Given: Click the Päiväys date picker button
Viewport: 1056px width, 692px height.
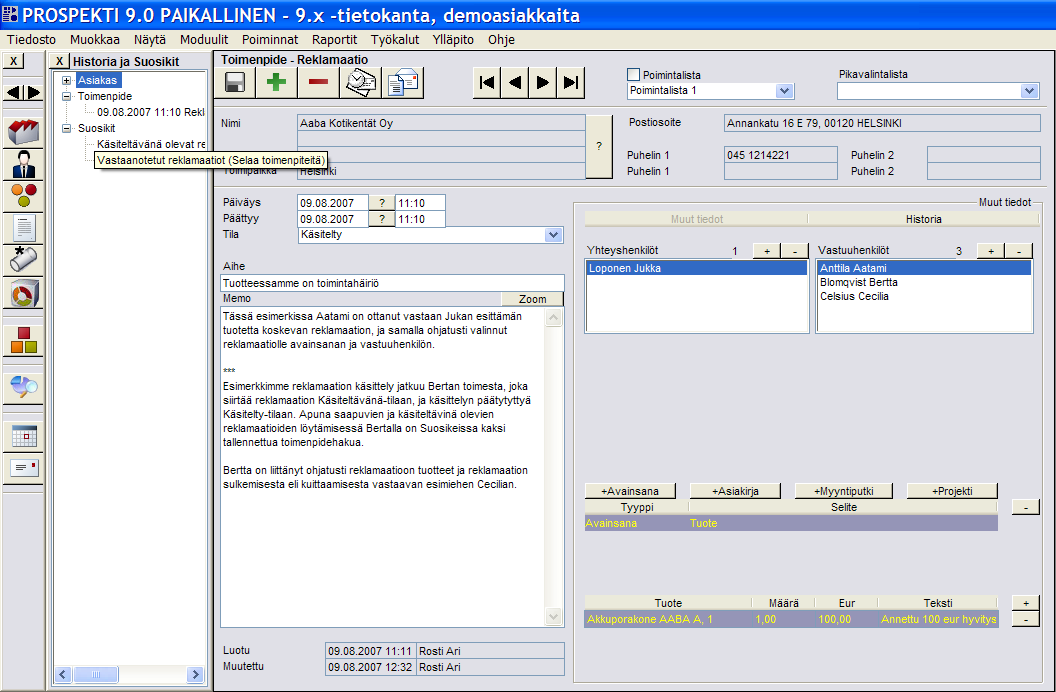Looking at the screenshot, I should [x=382, y=203].
